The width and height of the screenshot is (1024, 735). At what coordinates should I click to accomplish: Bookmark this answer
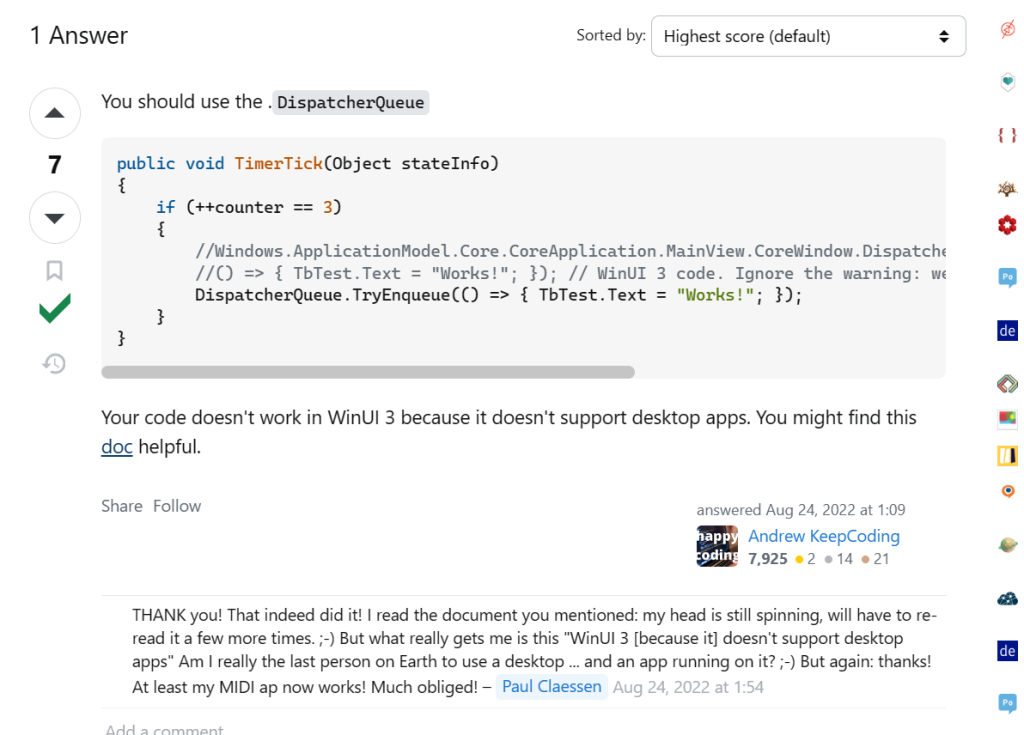54,270
